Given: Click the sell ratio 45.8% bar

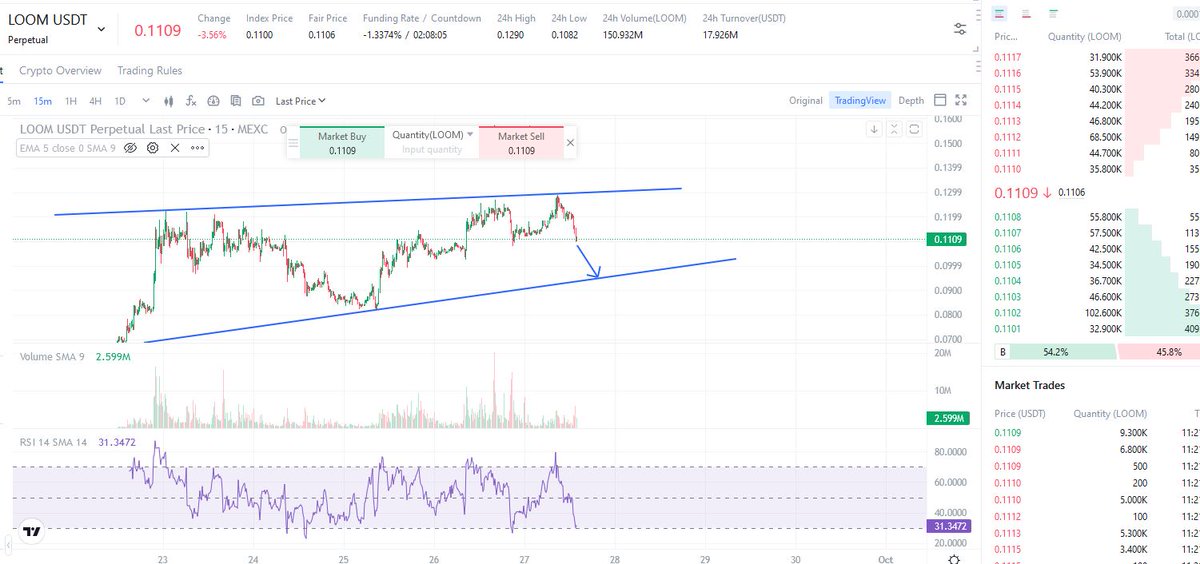Looking at the screenshot, I should (1157, 352).
